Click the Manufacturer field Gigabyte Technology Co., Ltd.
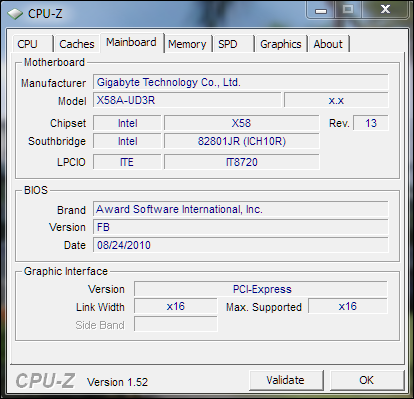Screen dimensions: 414x399 [241, 82]
